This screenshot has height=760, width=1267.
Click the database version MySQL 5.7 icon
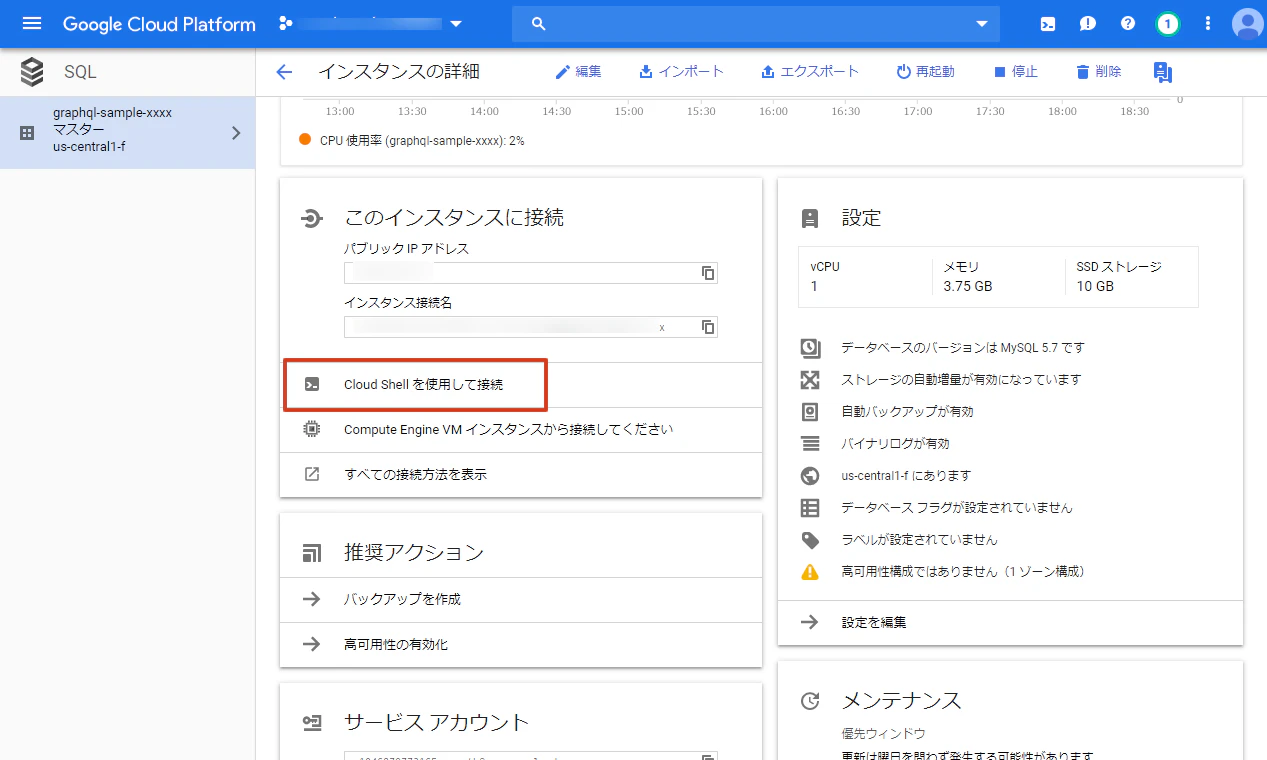coord(810,348)
